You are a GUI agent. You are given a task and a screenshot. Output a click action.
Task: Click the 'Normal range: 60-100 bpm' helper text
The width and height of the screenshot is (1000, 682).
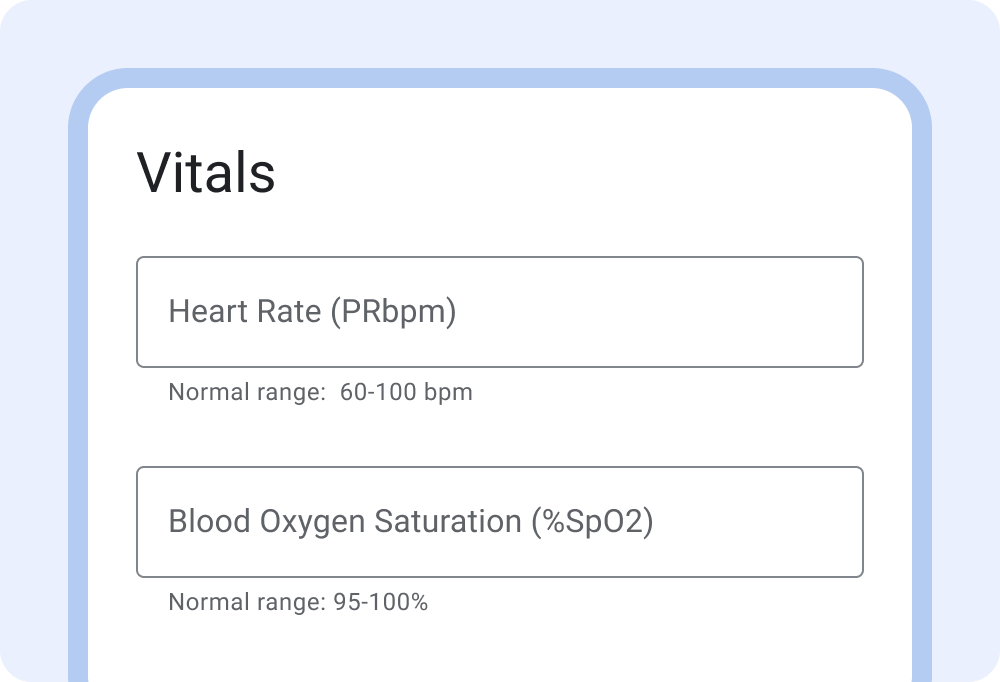pyautogui.click(x=320, y=392)
